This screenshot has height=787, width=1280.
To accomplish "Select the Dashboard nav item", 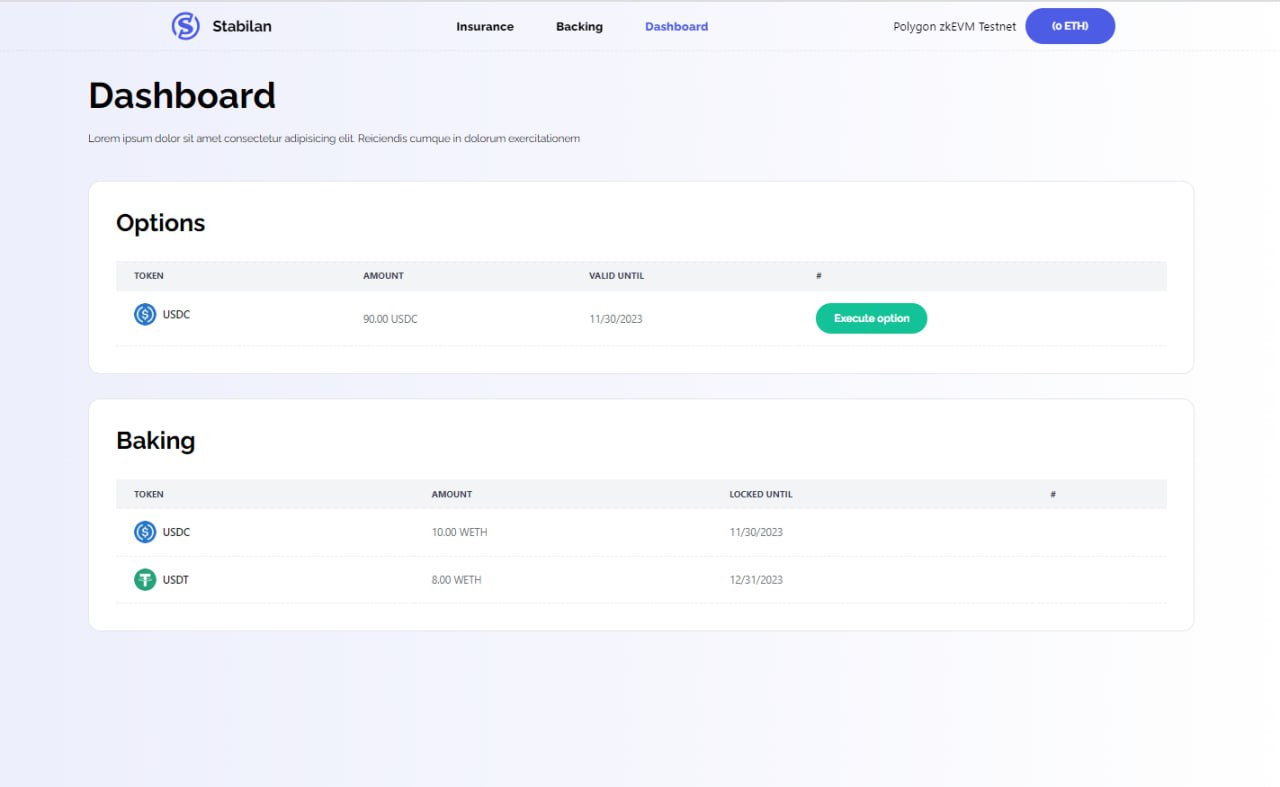I will [x=676, y=27].
